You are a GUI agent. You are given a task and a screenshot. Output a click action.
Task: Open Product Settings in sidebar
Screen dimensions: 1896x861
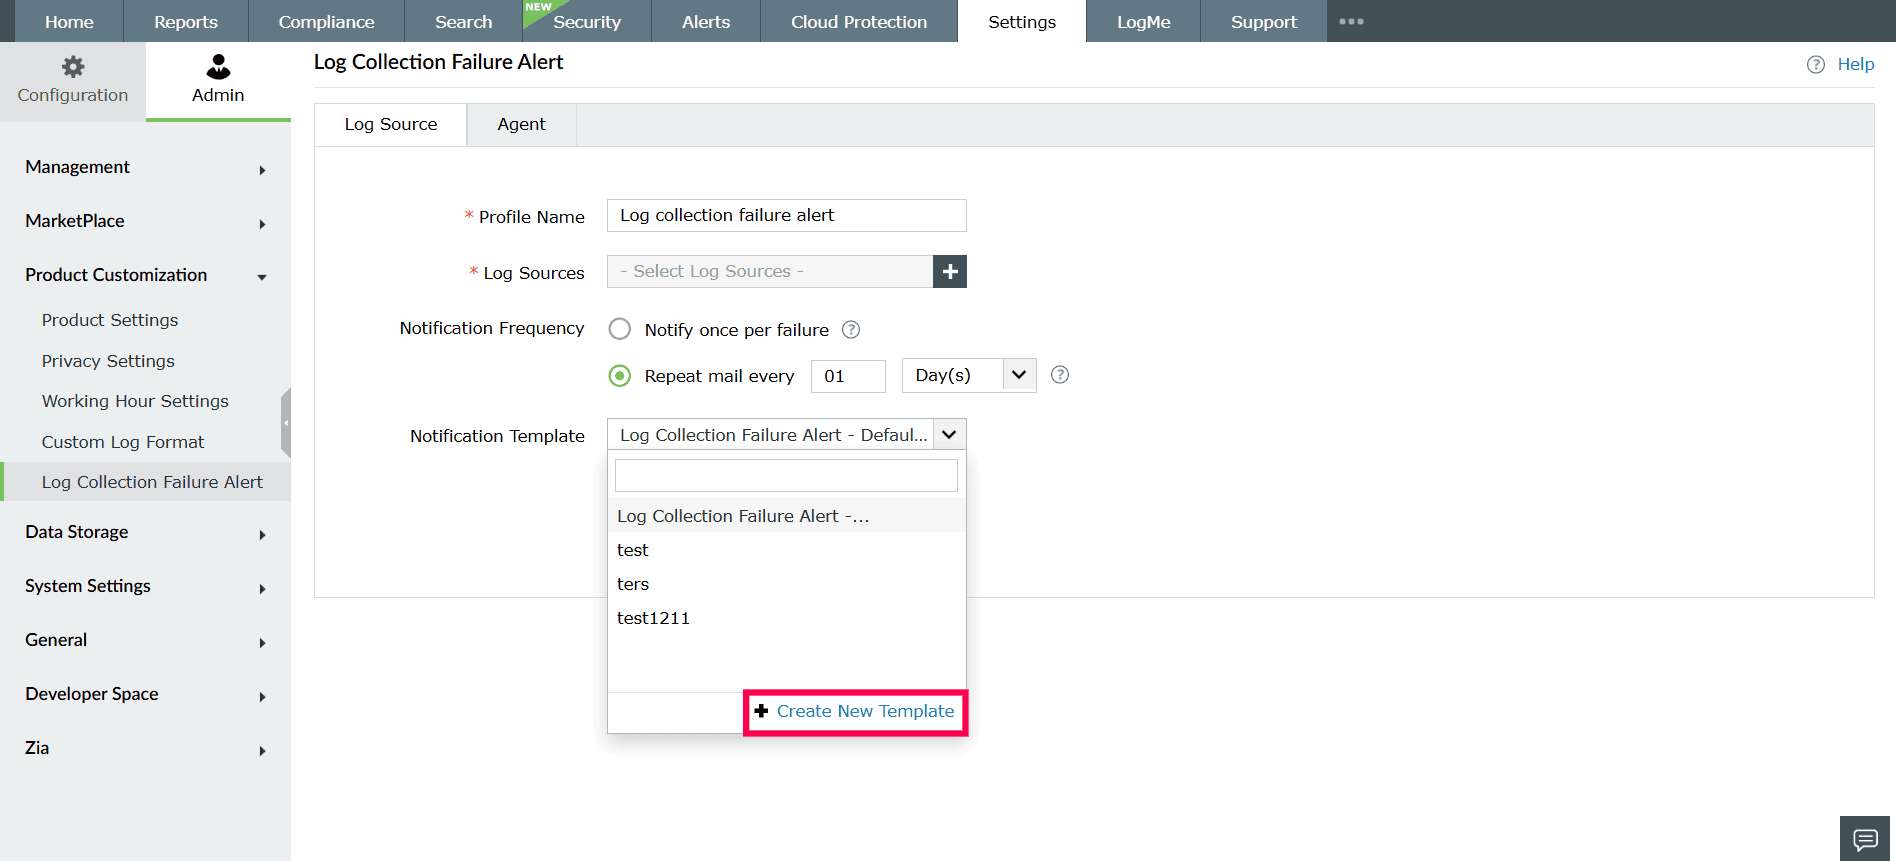(110, 320)
